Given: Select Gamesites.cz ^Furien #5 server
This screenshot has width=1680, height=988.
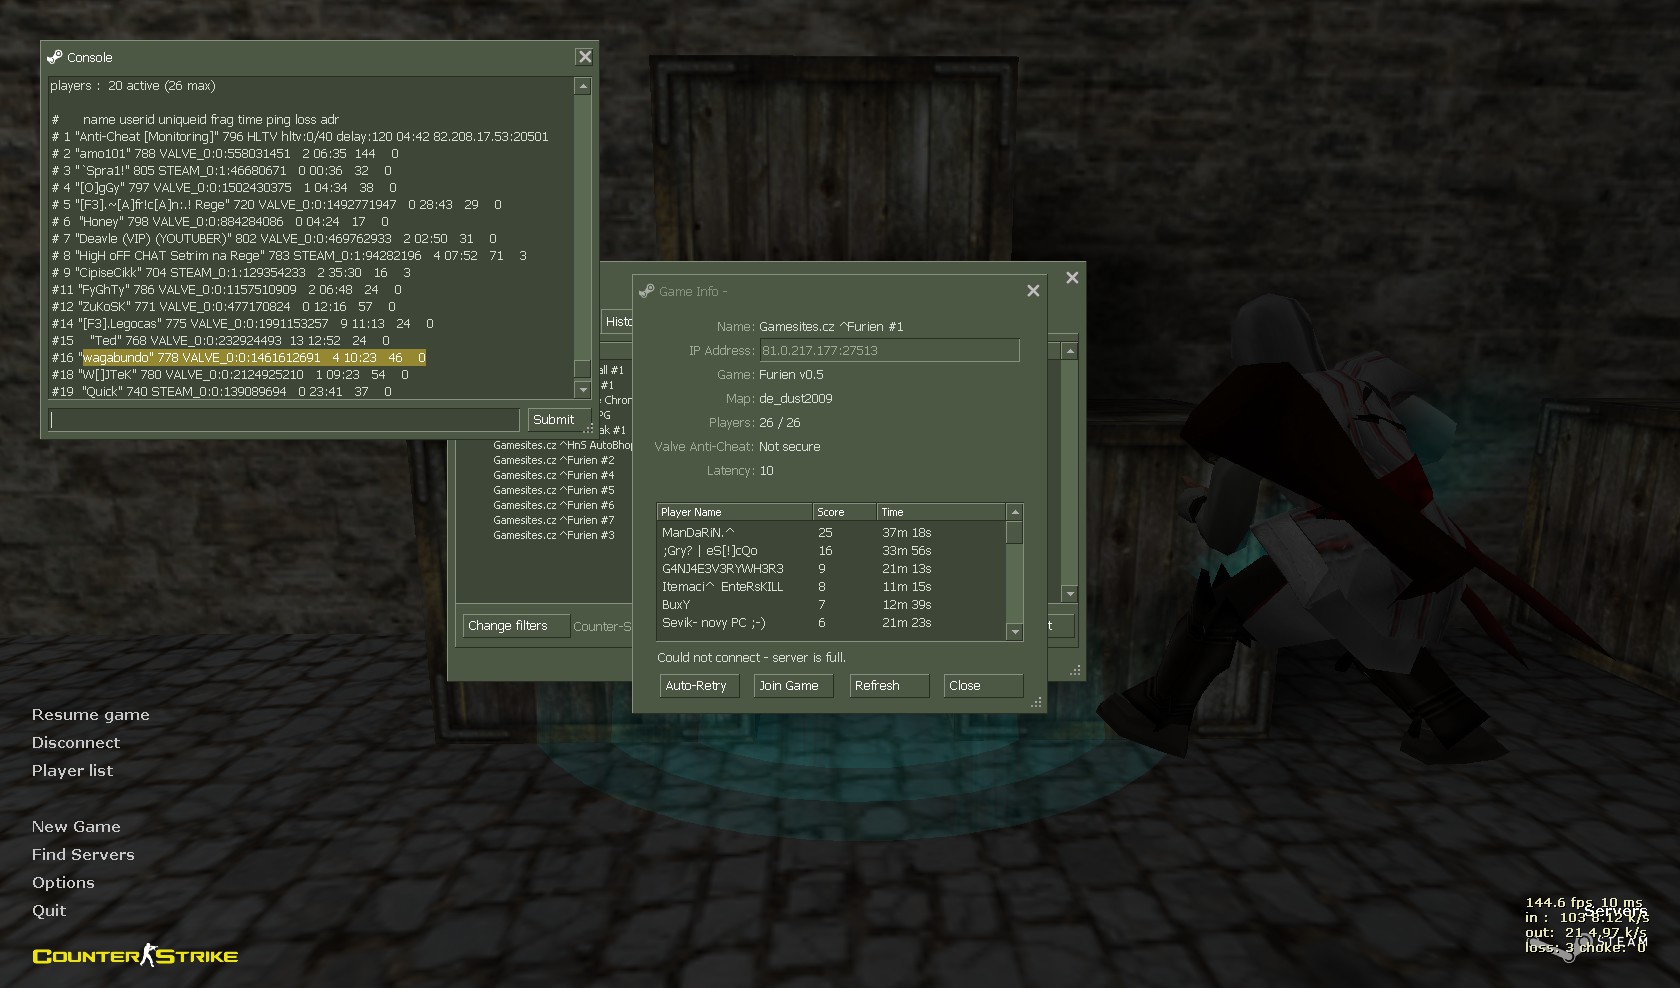Looking at the screenshot, I should (553, 491).
